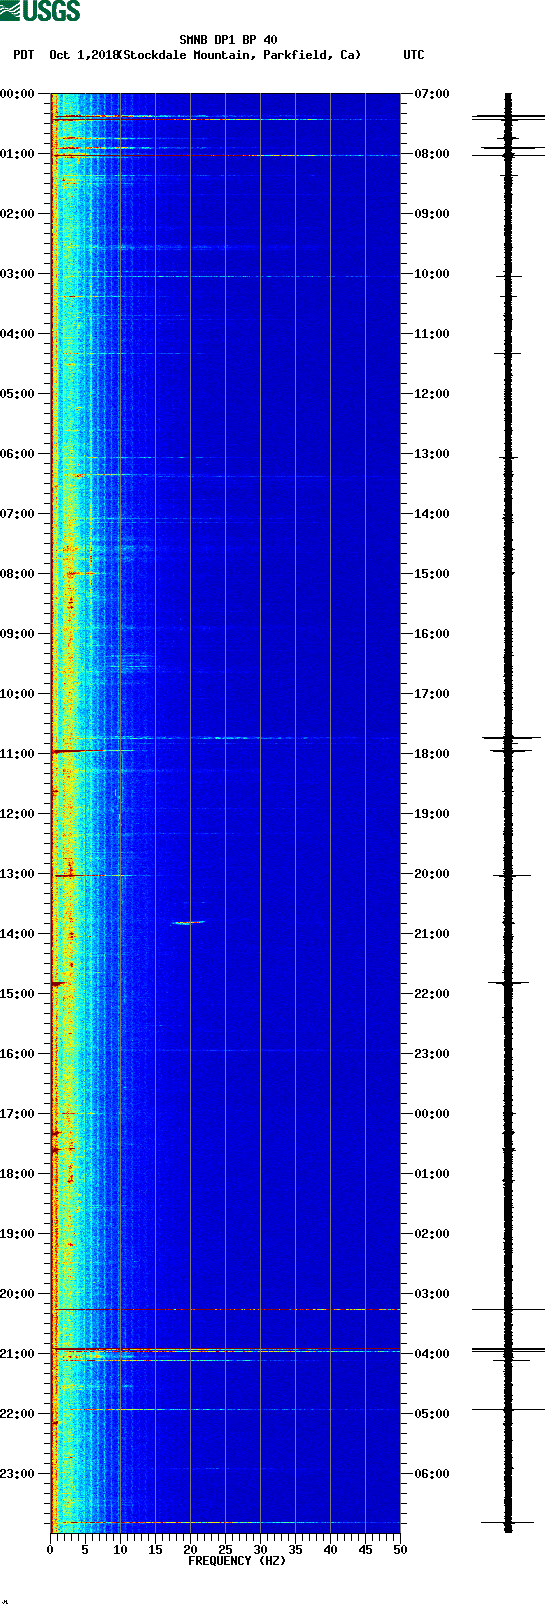Click the 11:00 PDT time label
552x1613 pixels.
click(x=18, y=754)
